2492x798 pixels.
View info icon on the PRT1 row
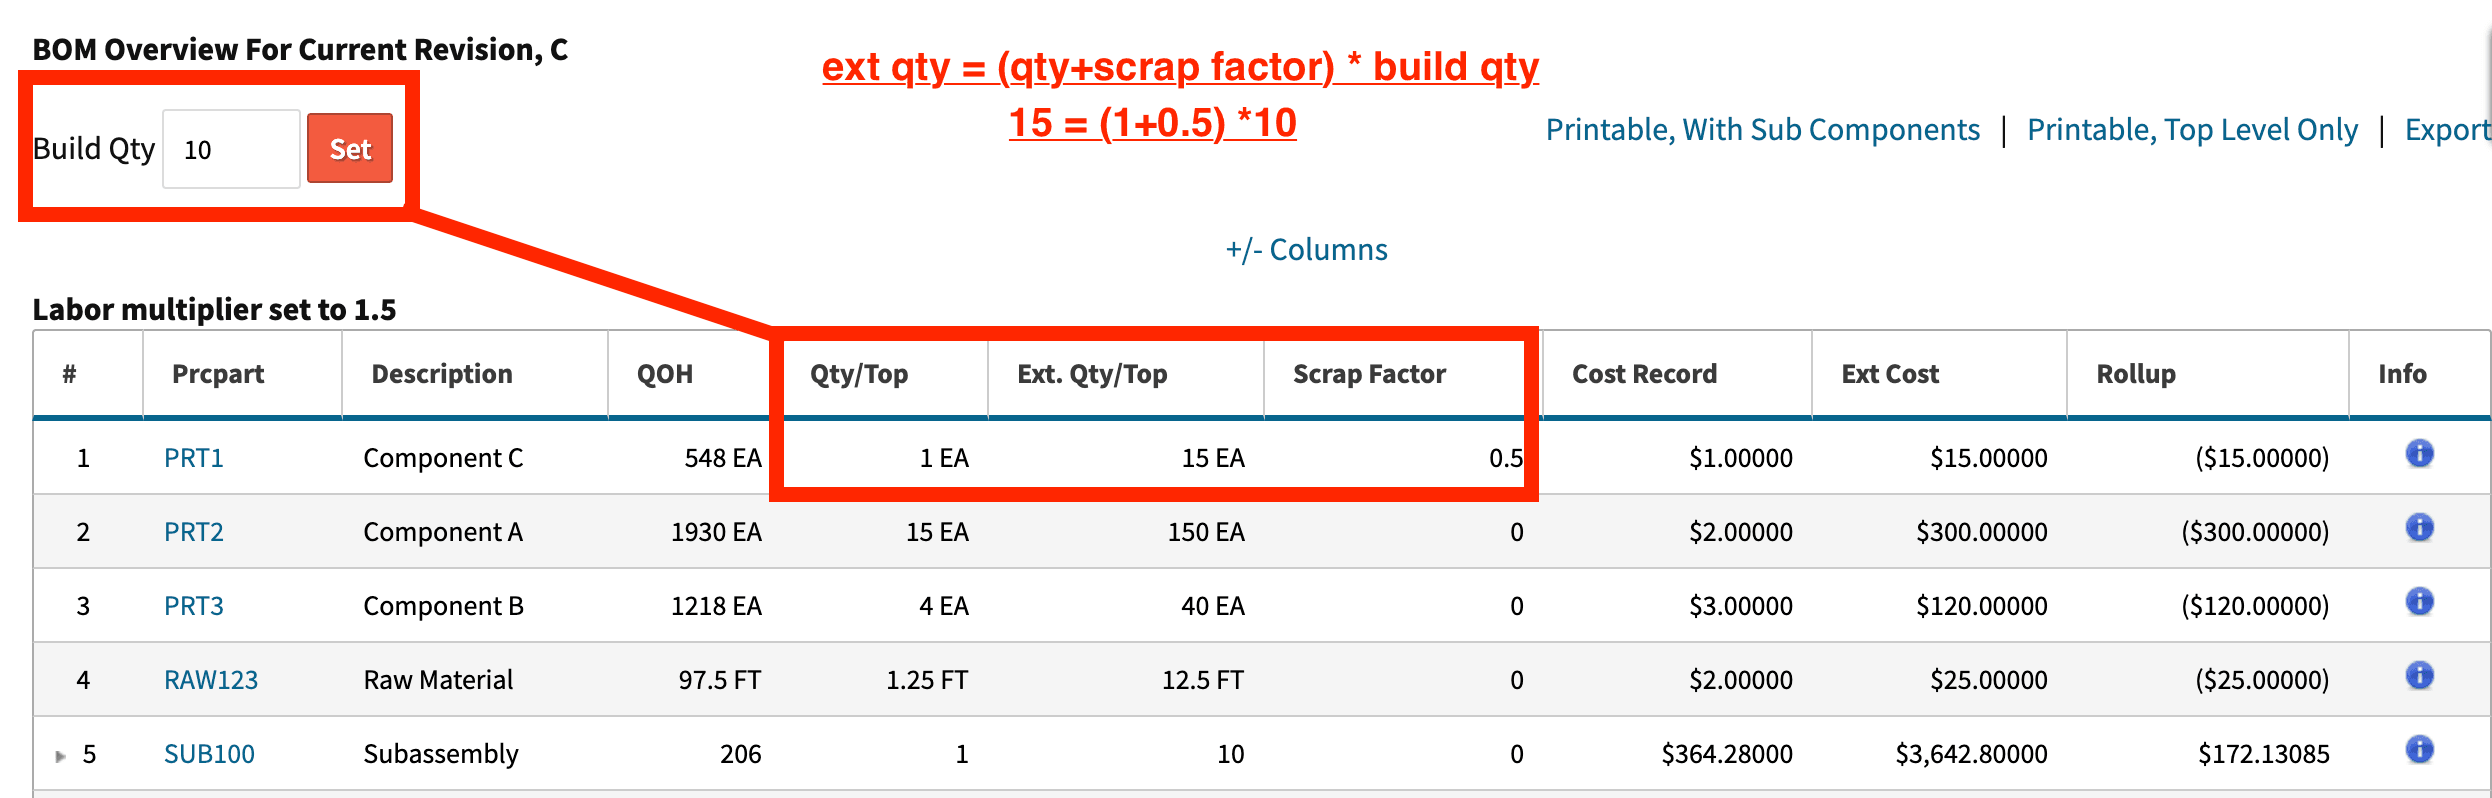(2420, 455)
